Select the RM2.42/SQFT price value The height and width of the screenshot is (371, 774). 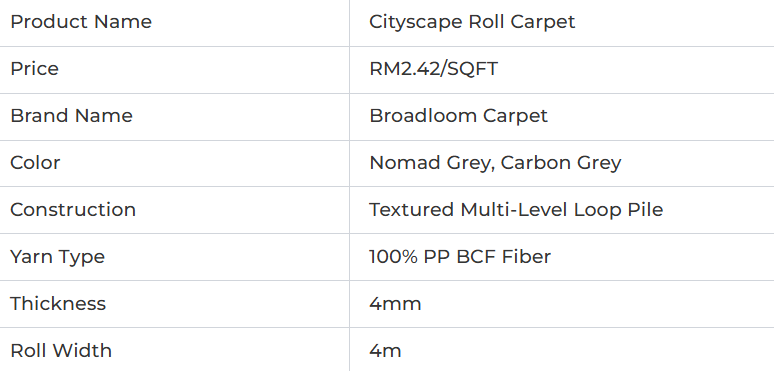(x=433, y=69)
